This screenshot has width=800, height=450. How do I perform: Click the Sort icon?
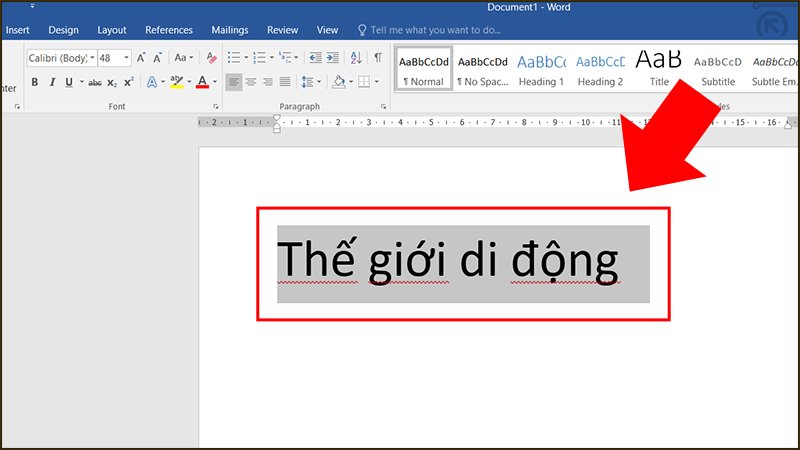355,58
